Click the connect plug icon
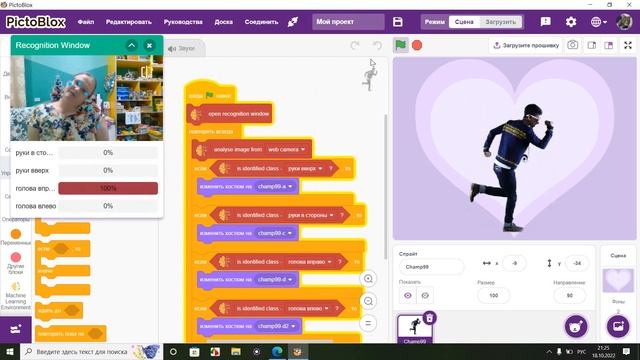Viewport: 640px width, 360px height. [293, 22]
